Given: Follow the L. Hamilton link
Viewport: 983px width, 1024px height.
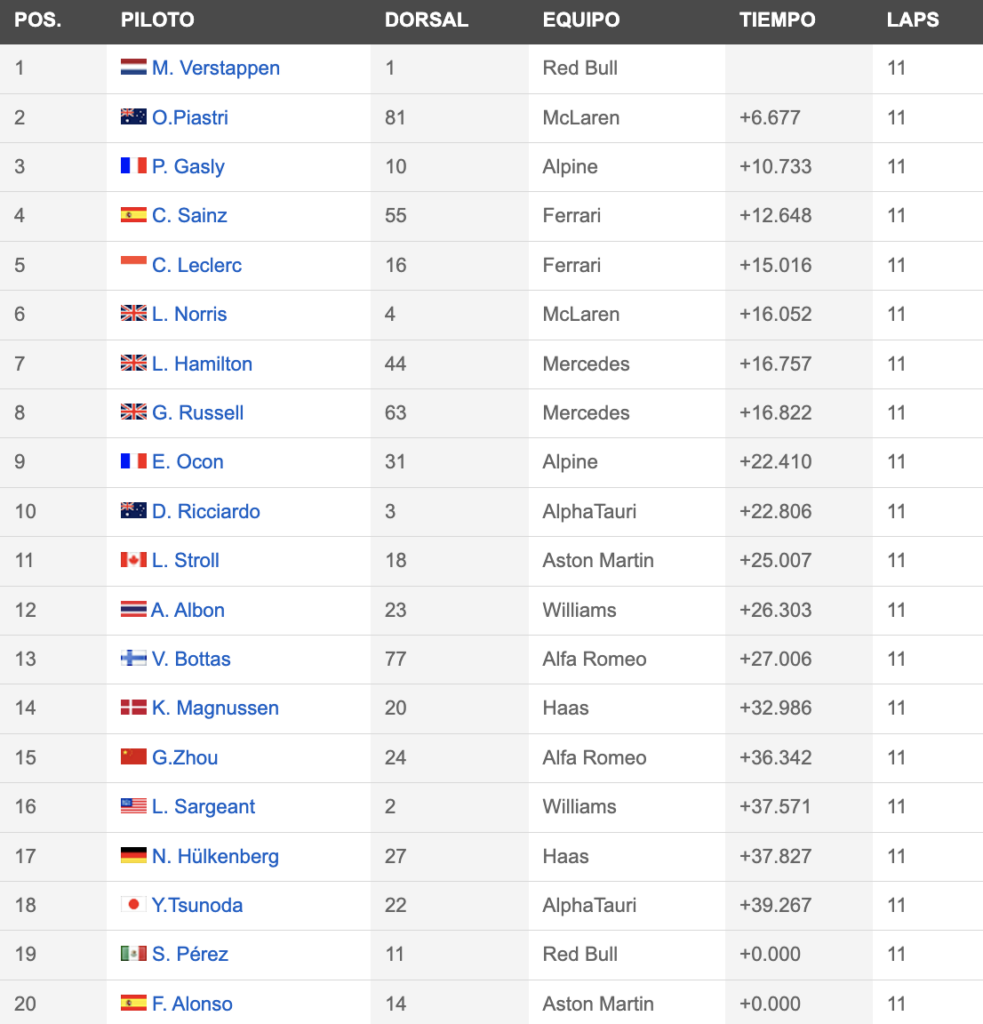Looking at the screenshot, I should pyautogui.click(x=202, y=364).
